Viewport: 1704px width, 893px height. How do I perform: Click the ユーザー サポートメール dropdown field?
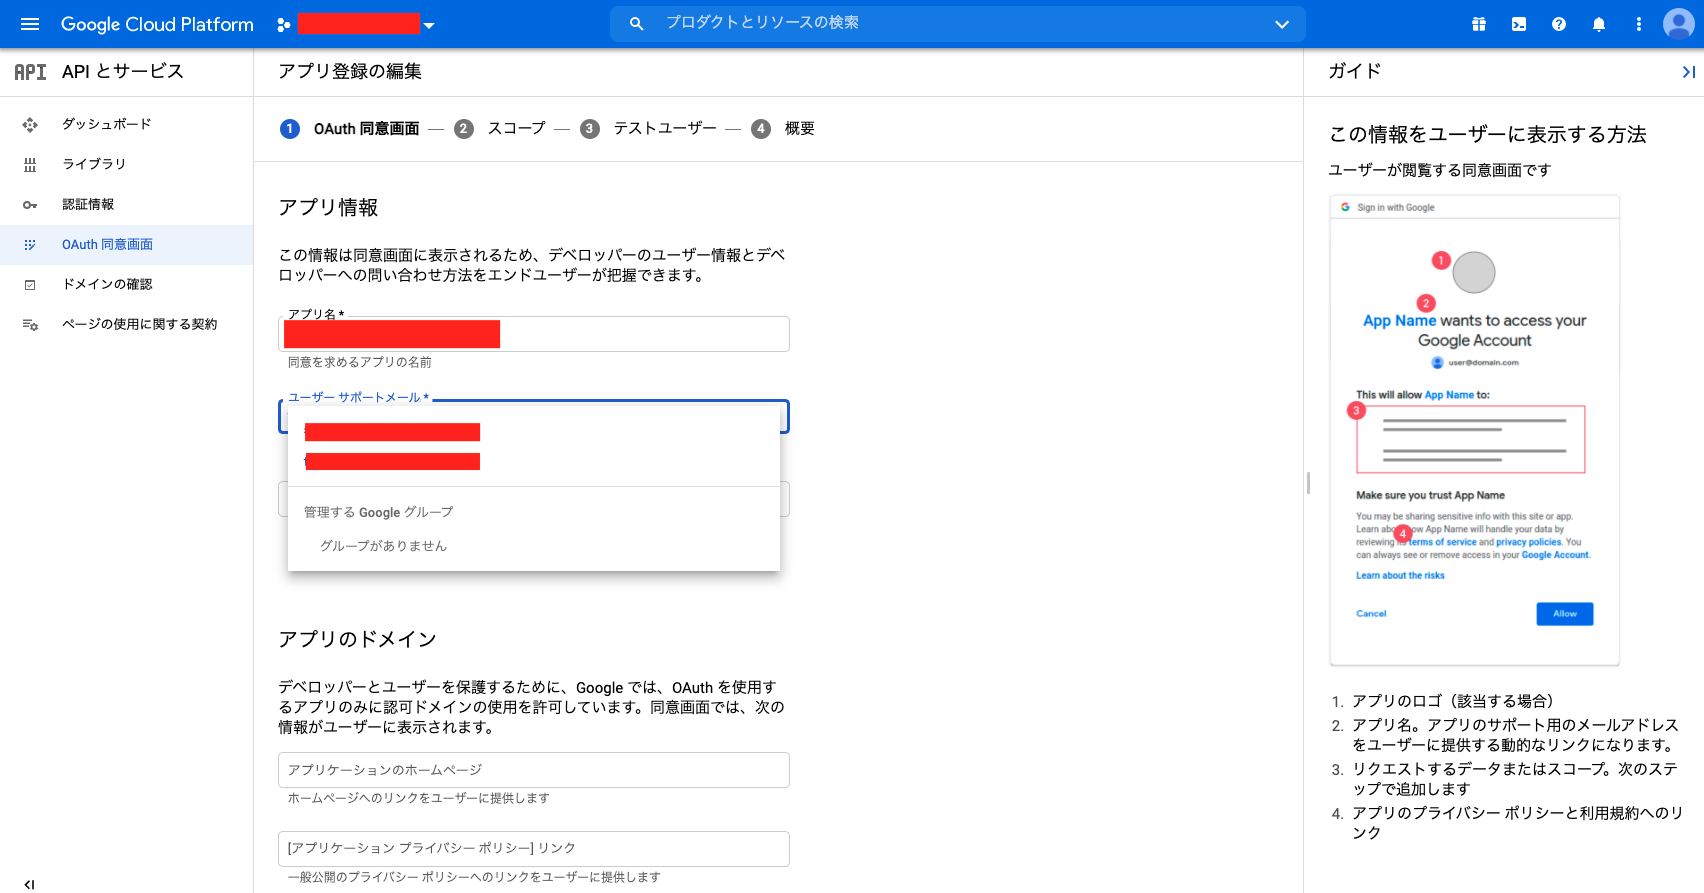coord(534,416)
